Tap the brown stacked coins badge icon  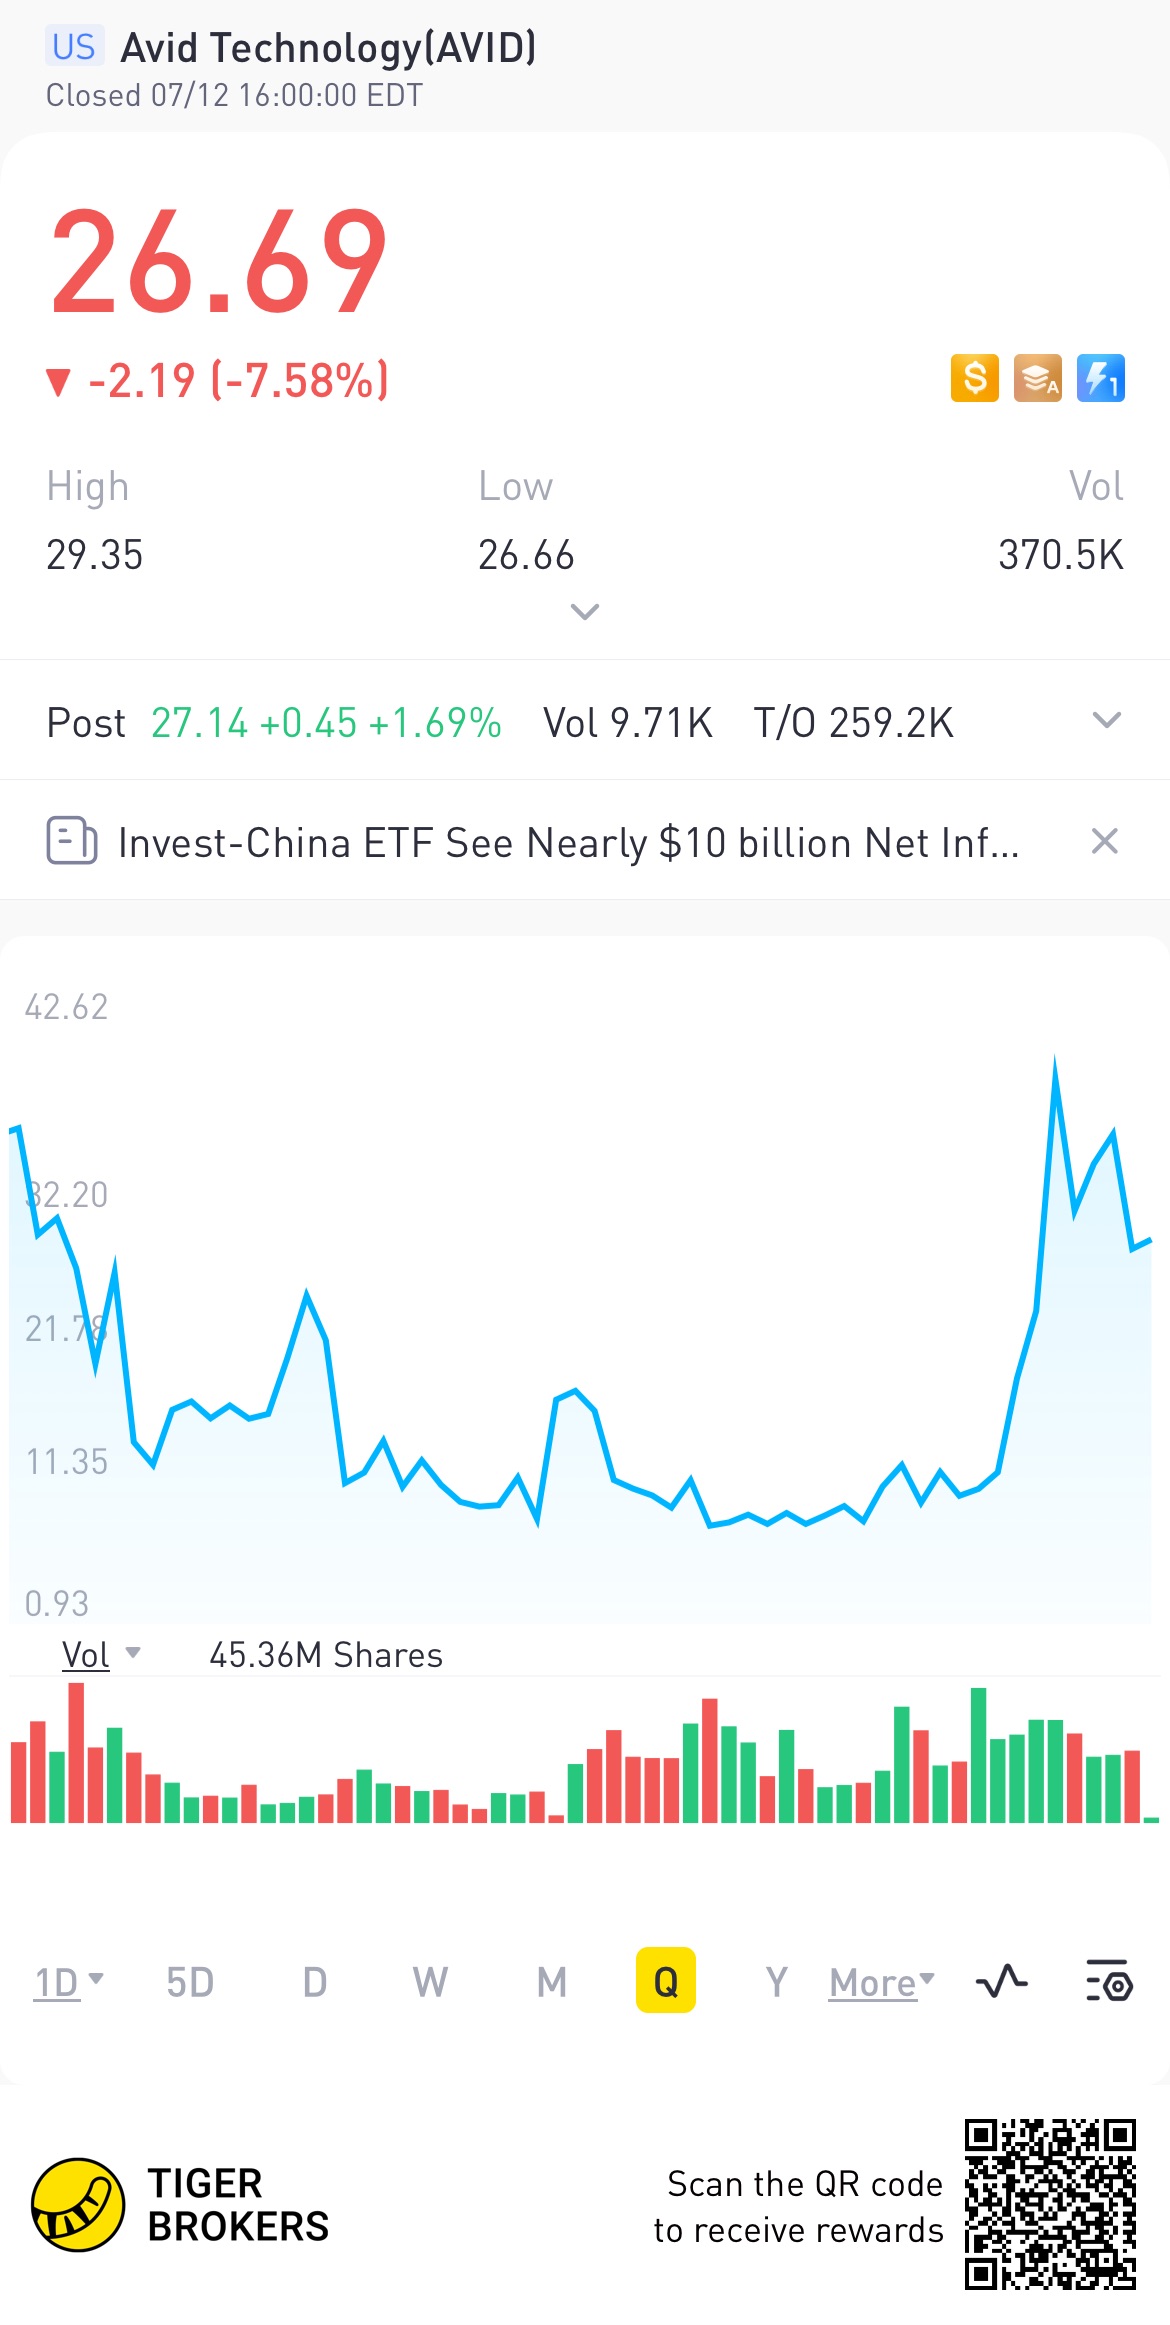[x=1037, y=378]
